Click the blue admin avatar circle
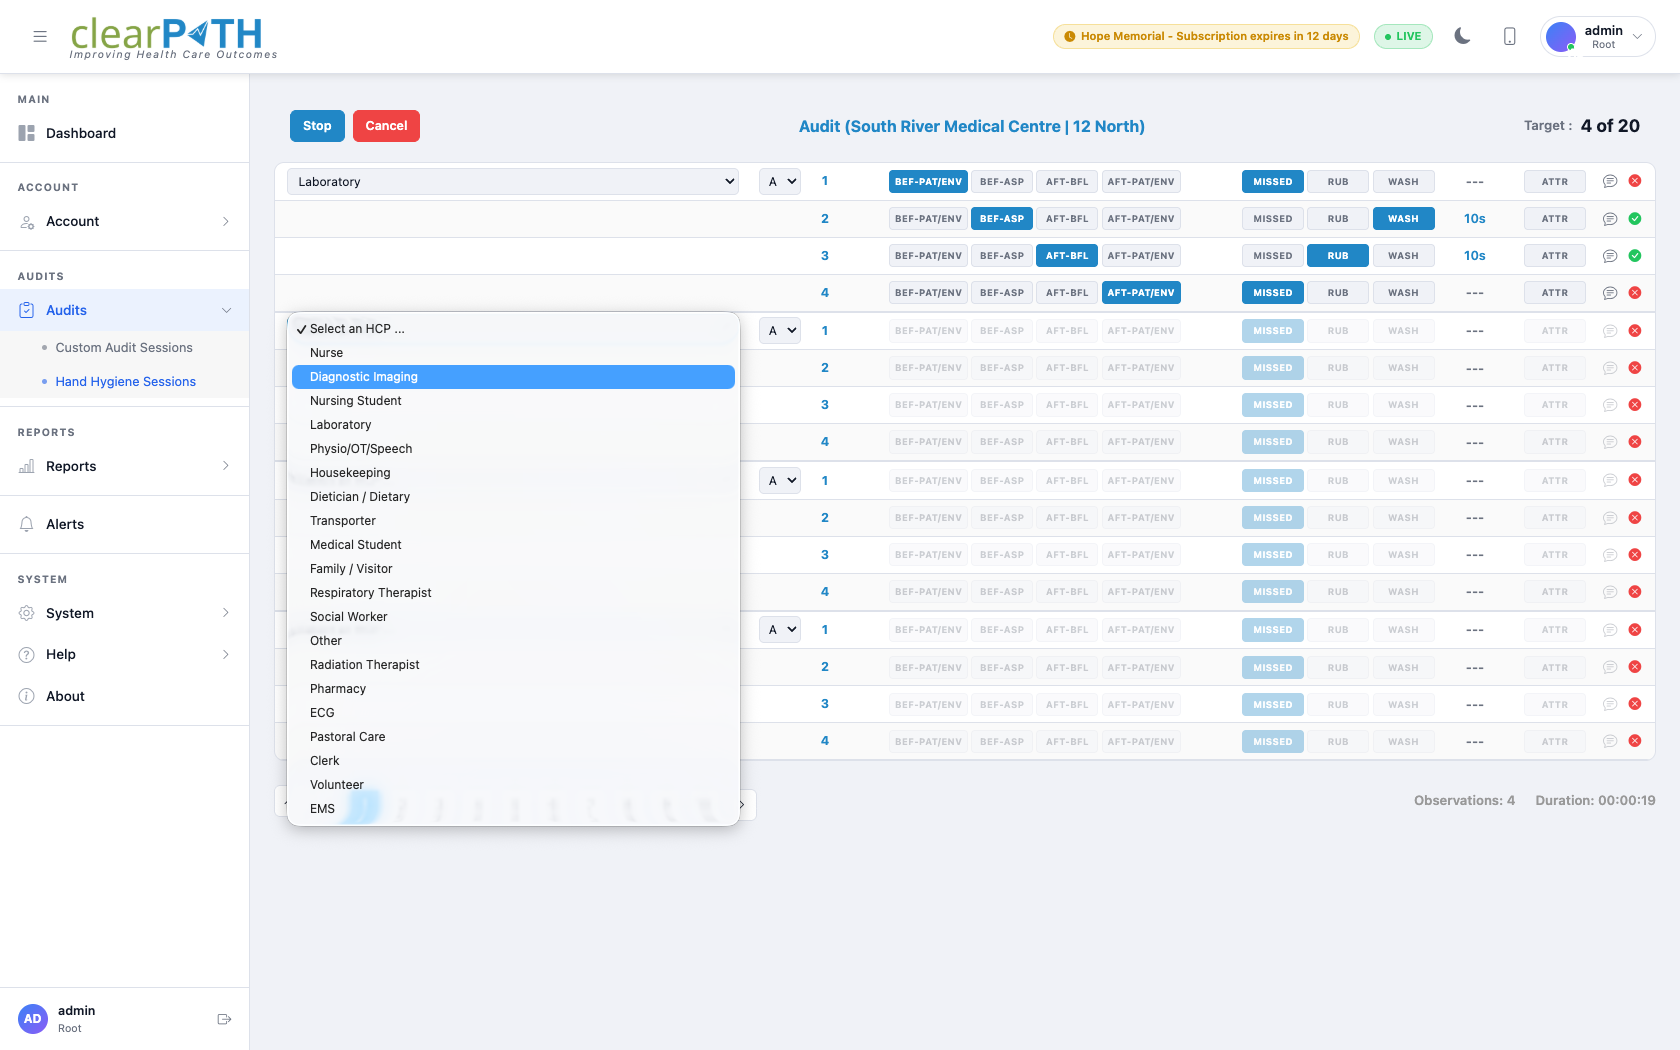1680x1050 pixels. point(1560,36)
